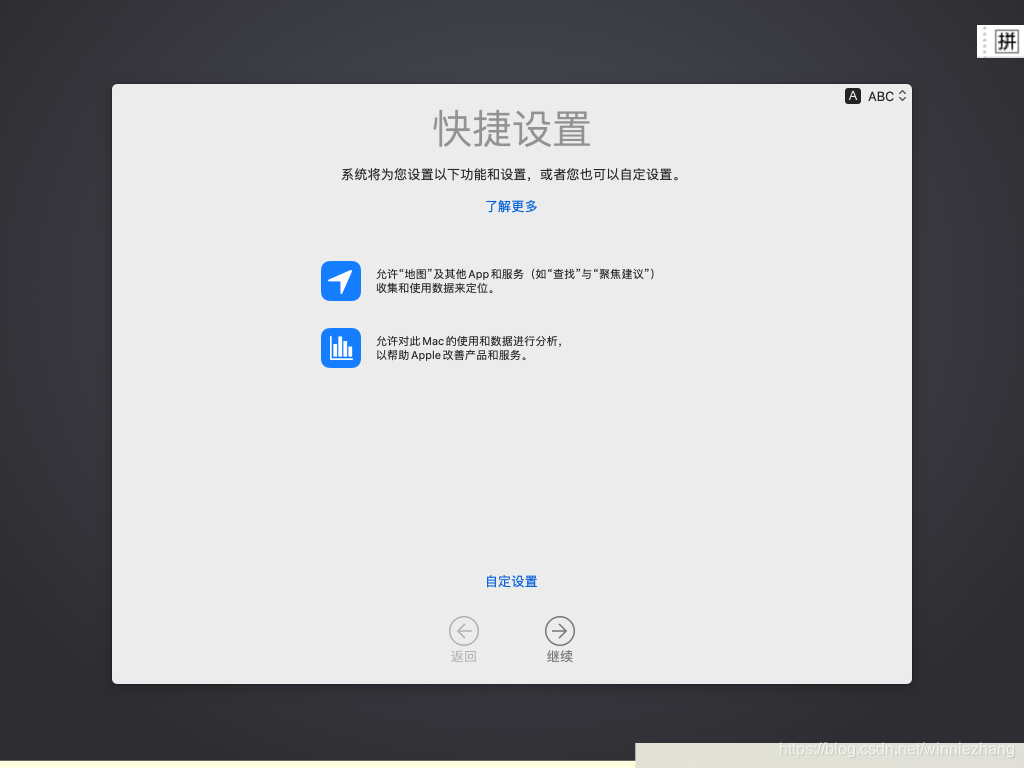The image size is (1024, 768).
Task: Click the Back arrow button
Action: click(464, 631)
